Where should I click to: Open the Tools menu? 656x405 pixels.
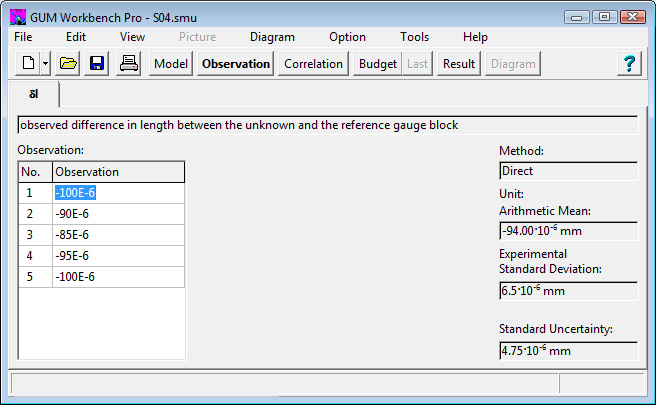pos(414,37)
